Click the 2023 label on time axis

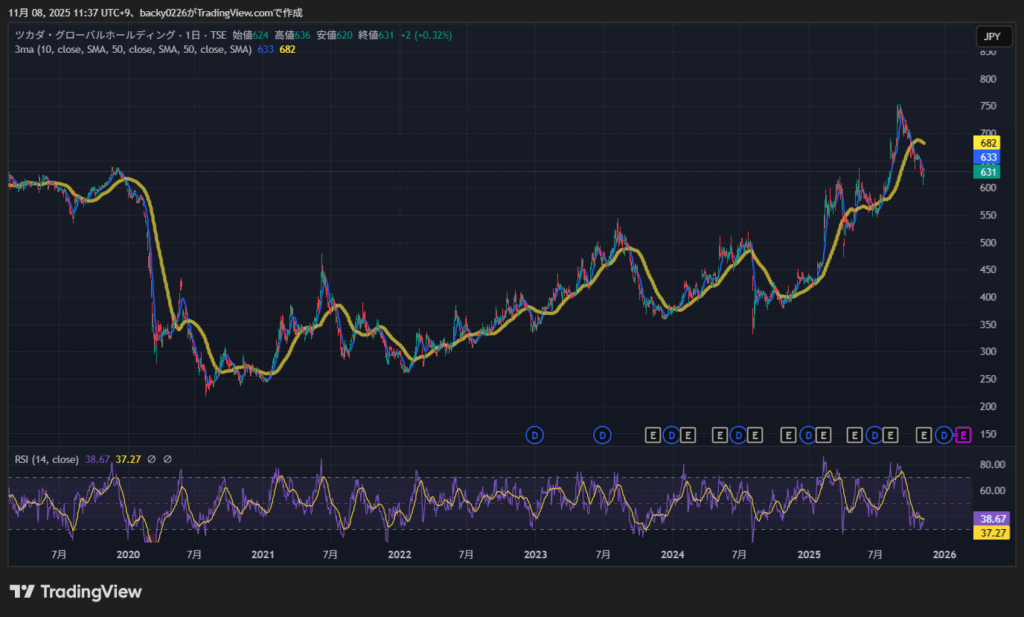[535, 554]
